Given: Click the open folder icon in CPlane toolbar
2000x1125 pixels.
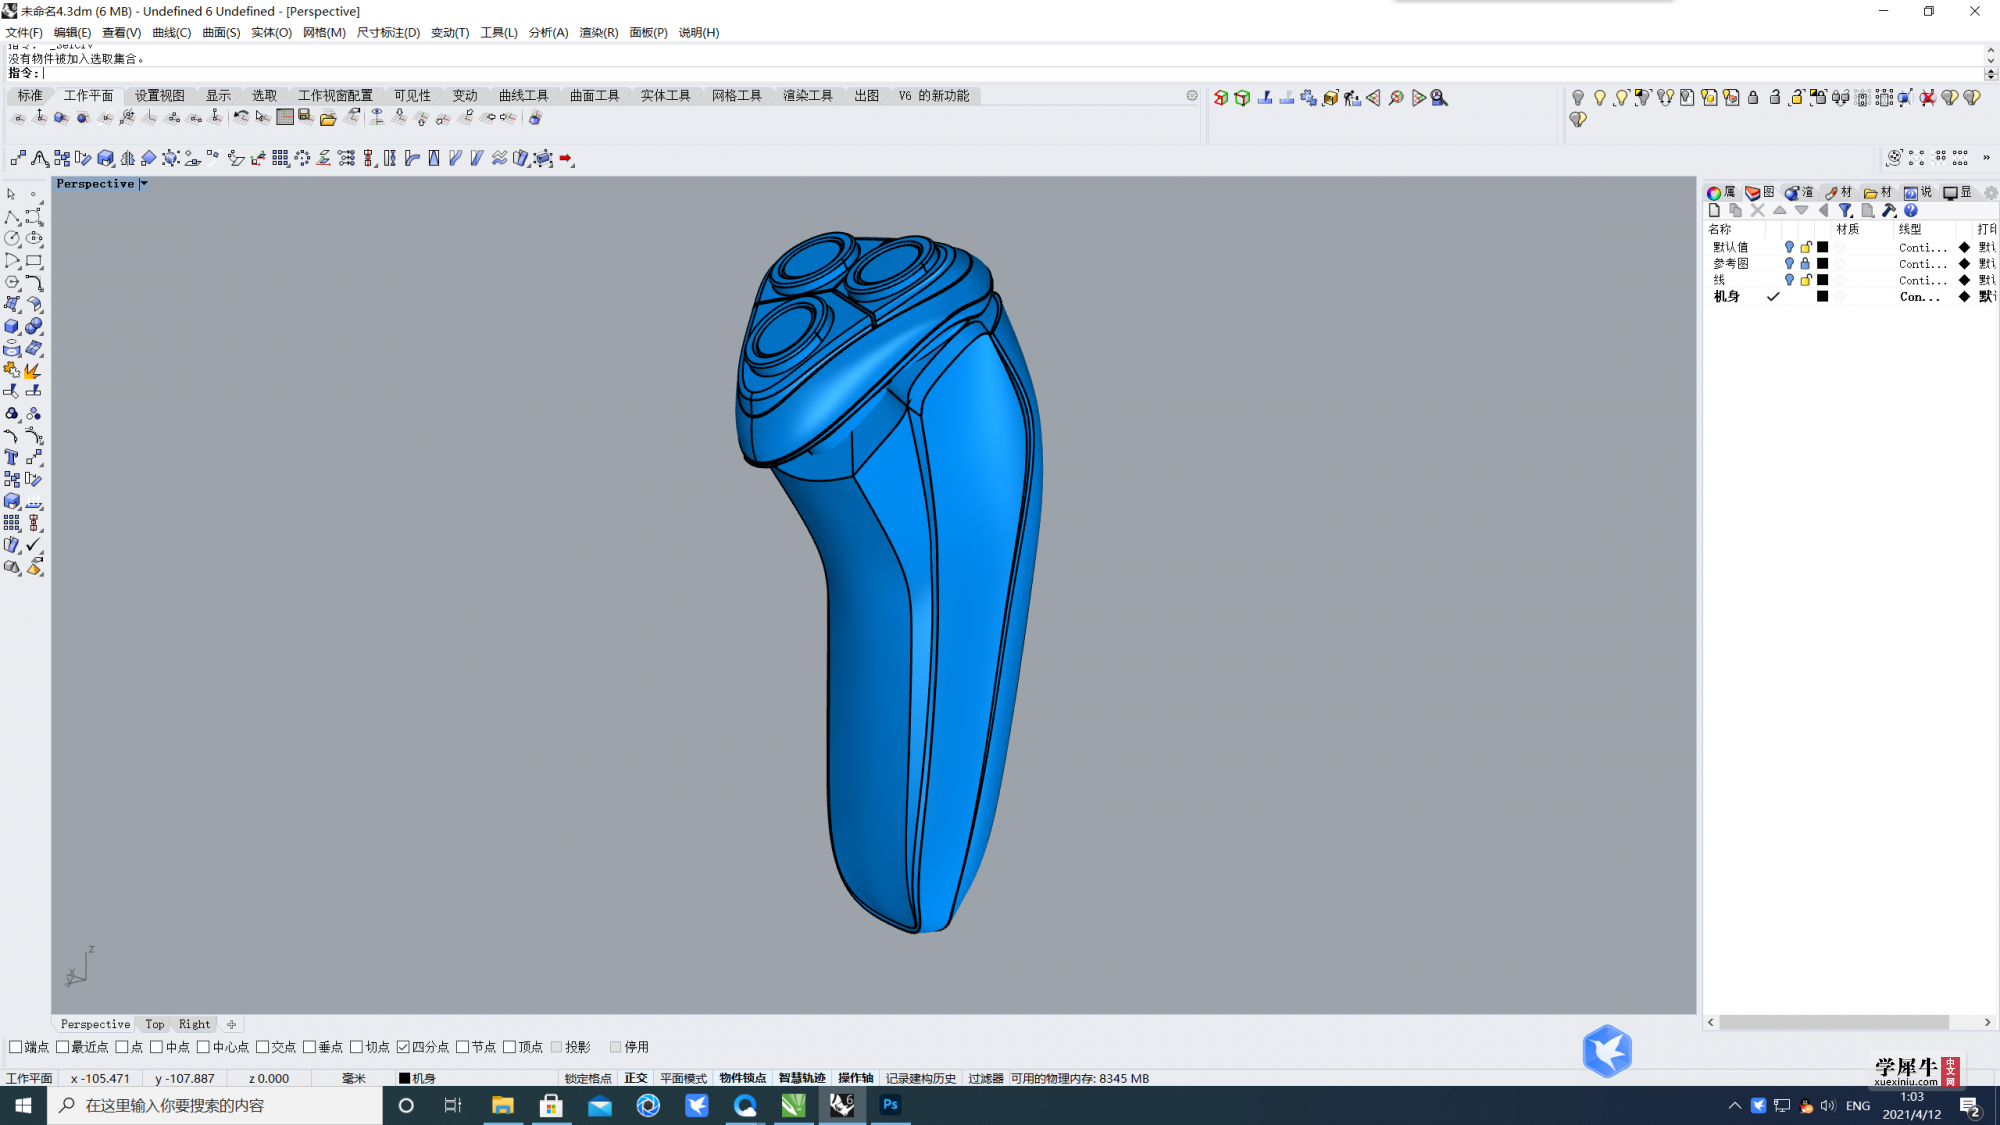Looking at the screenshot, I should [x=328, y=118].
